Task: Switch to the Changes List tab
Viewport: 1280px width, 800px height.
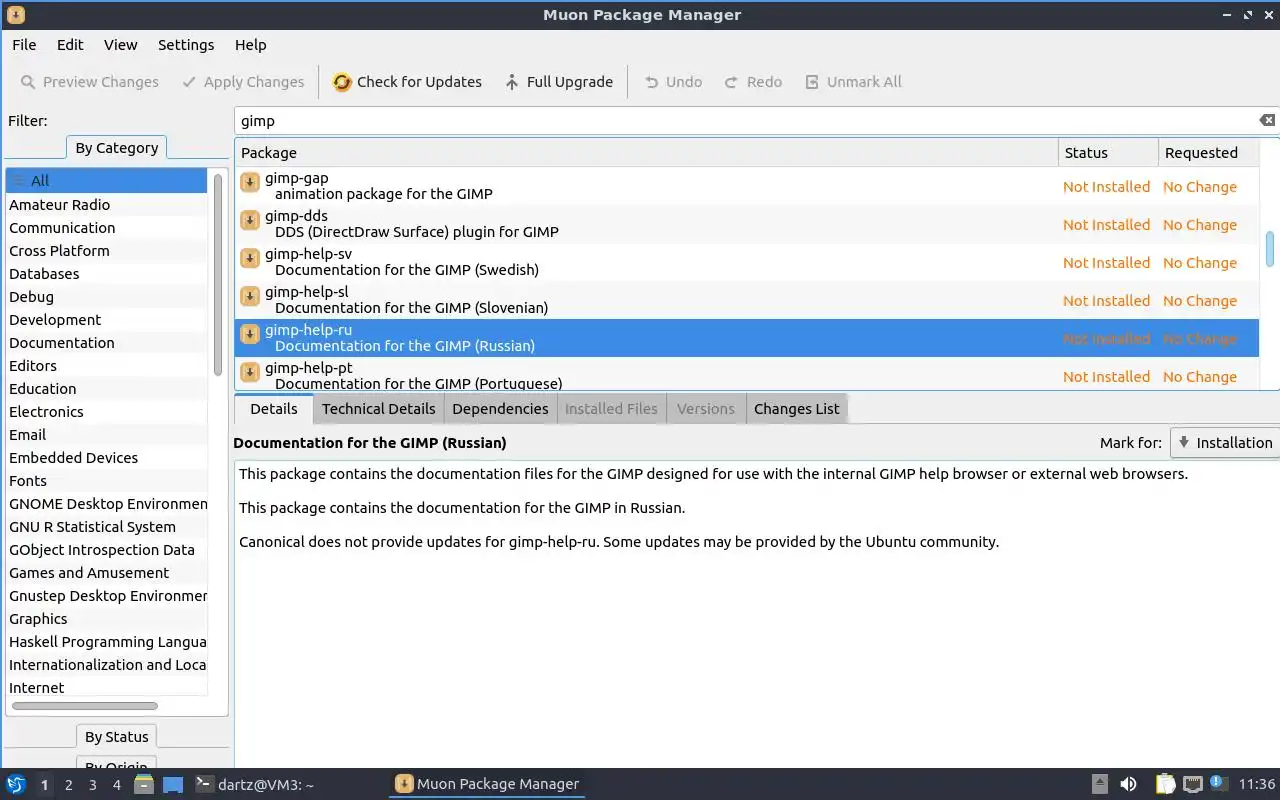Action: click(x=796, y=408)
